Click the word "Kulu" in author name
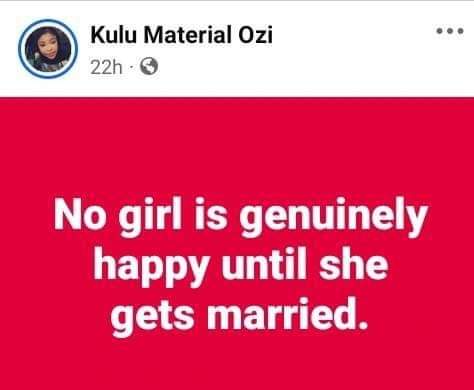 click(x=113, y=35)
